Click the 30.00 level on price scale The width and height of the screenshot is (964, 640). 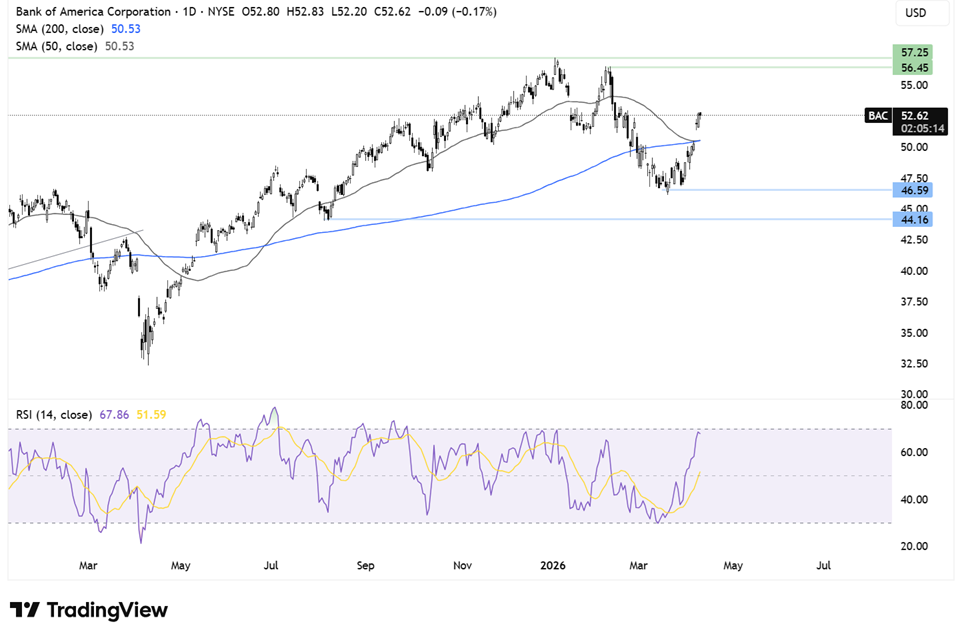[x=912, y=394]
